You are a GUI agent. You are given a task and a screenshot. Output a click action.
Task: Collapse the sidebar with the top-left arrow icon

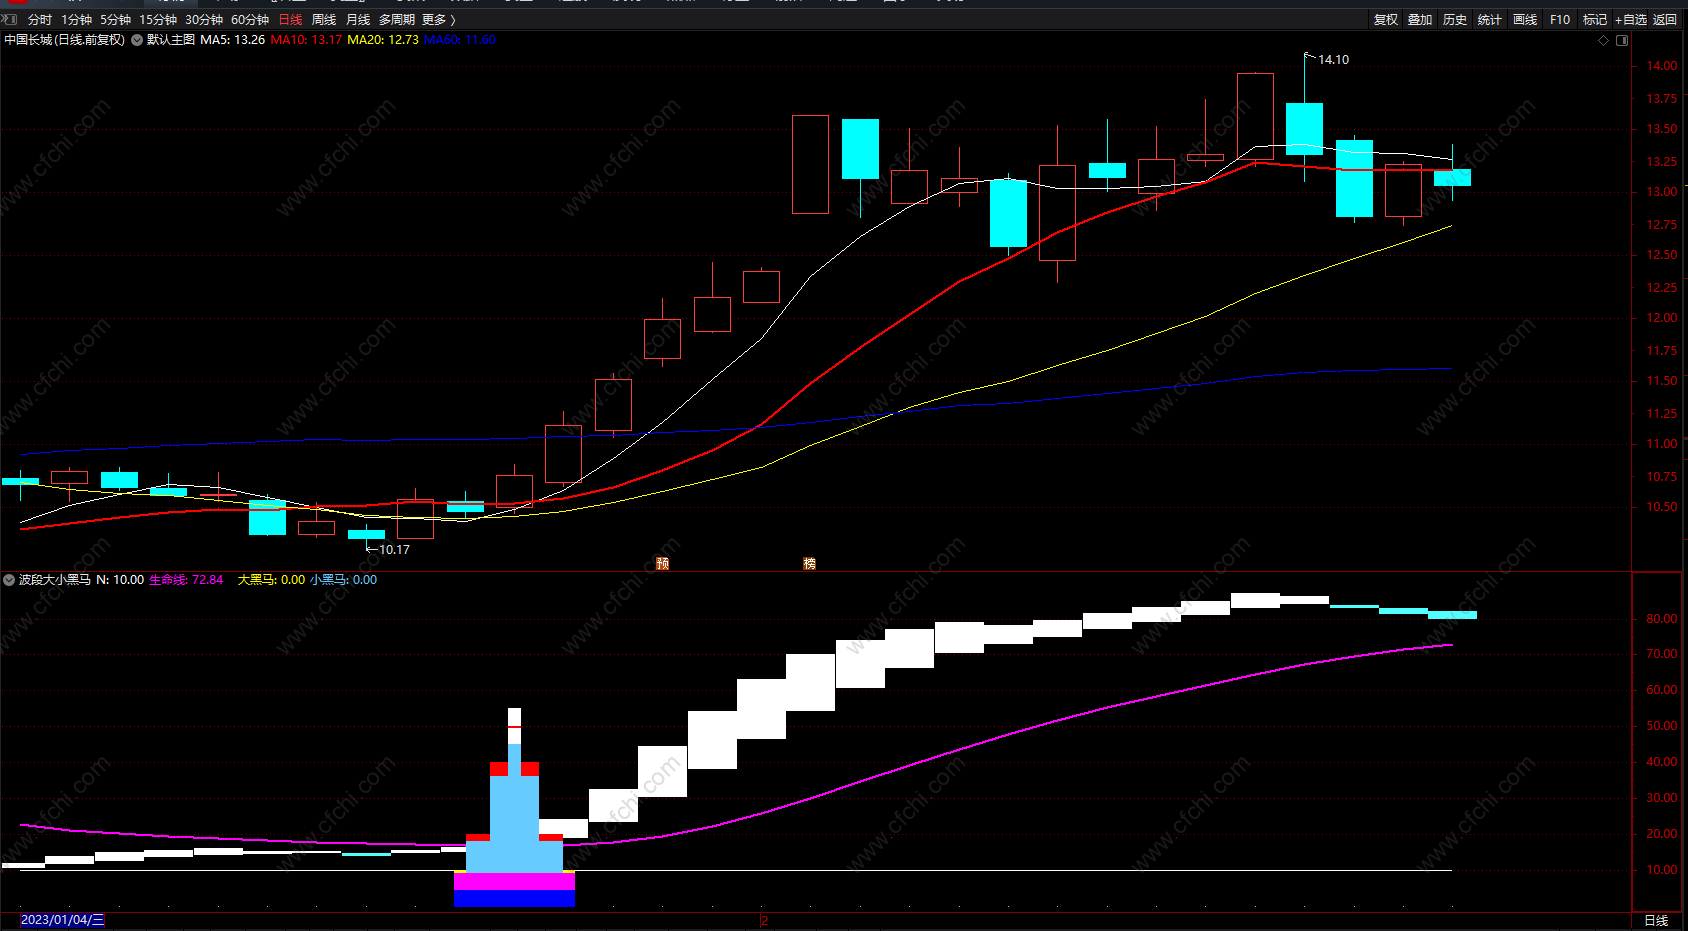[x=9, y=19]
